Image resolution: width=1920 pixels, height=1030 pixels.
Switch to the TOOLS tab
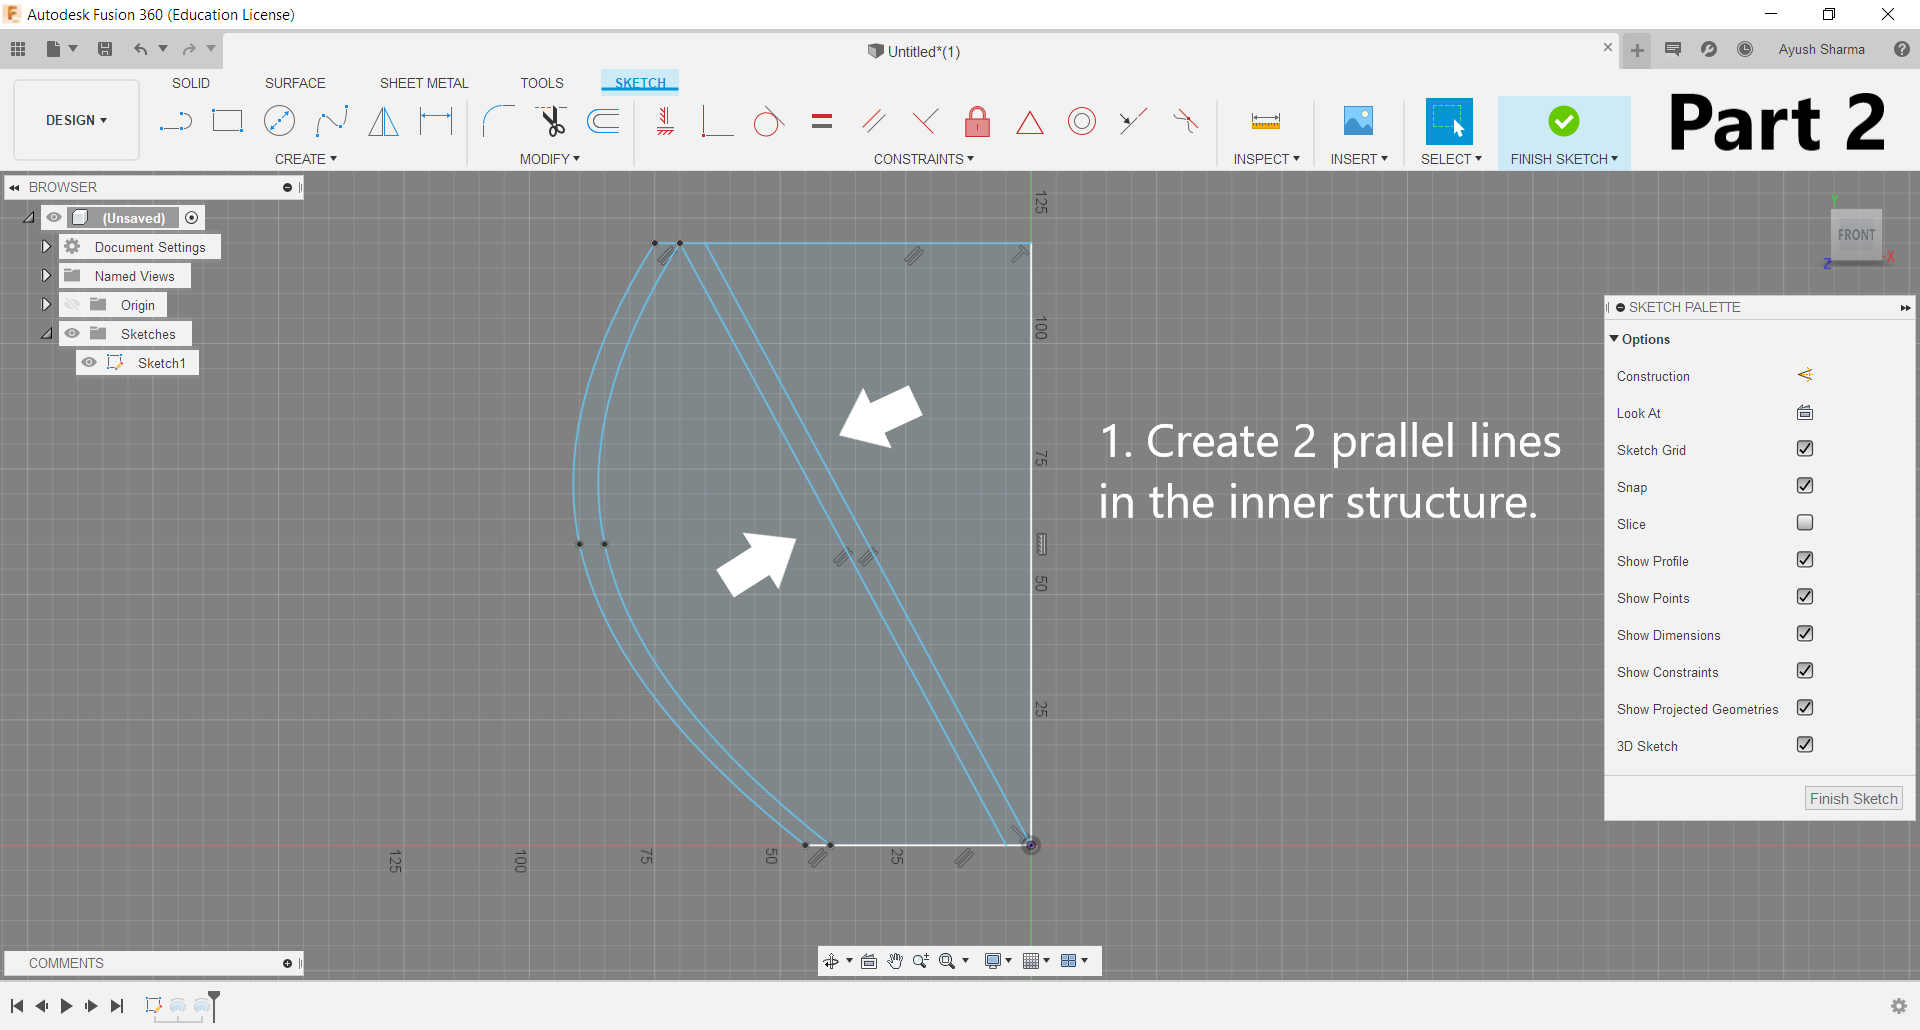tap(542, 83)
